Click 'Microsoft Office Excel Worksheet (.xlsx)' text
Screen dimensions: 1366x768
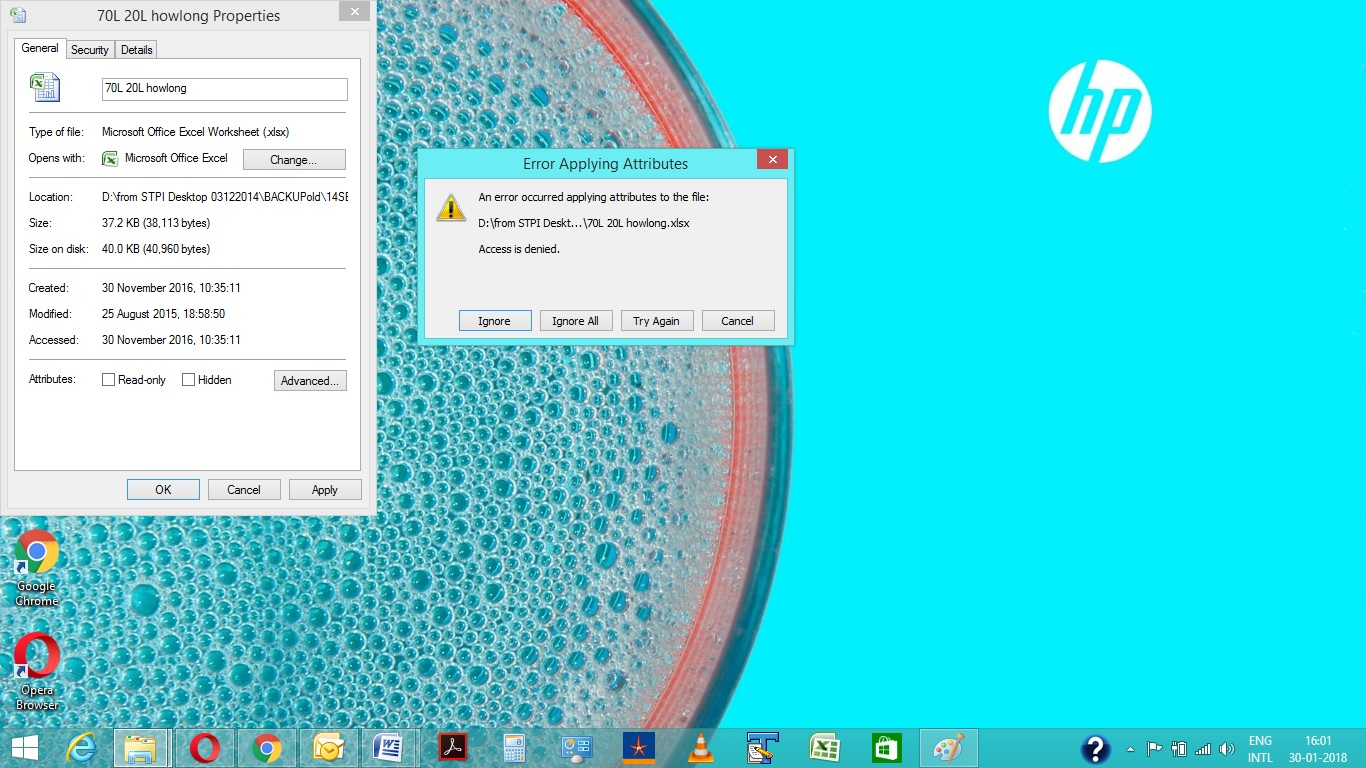(196, 132)
